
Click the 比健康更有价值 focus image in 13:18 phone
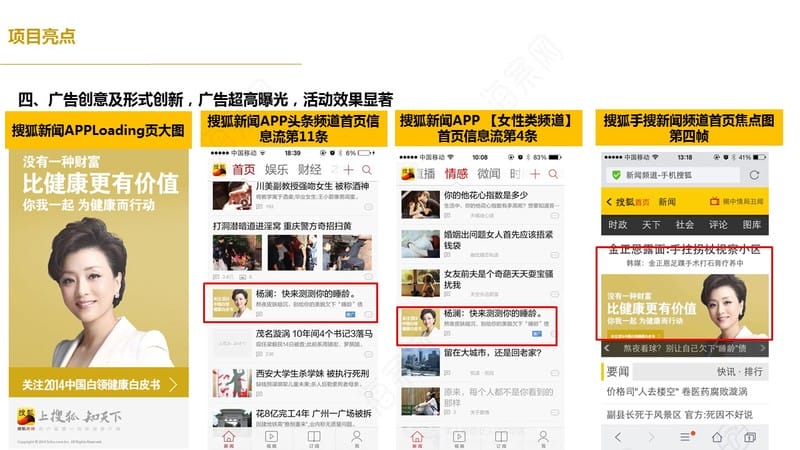685,307
